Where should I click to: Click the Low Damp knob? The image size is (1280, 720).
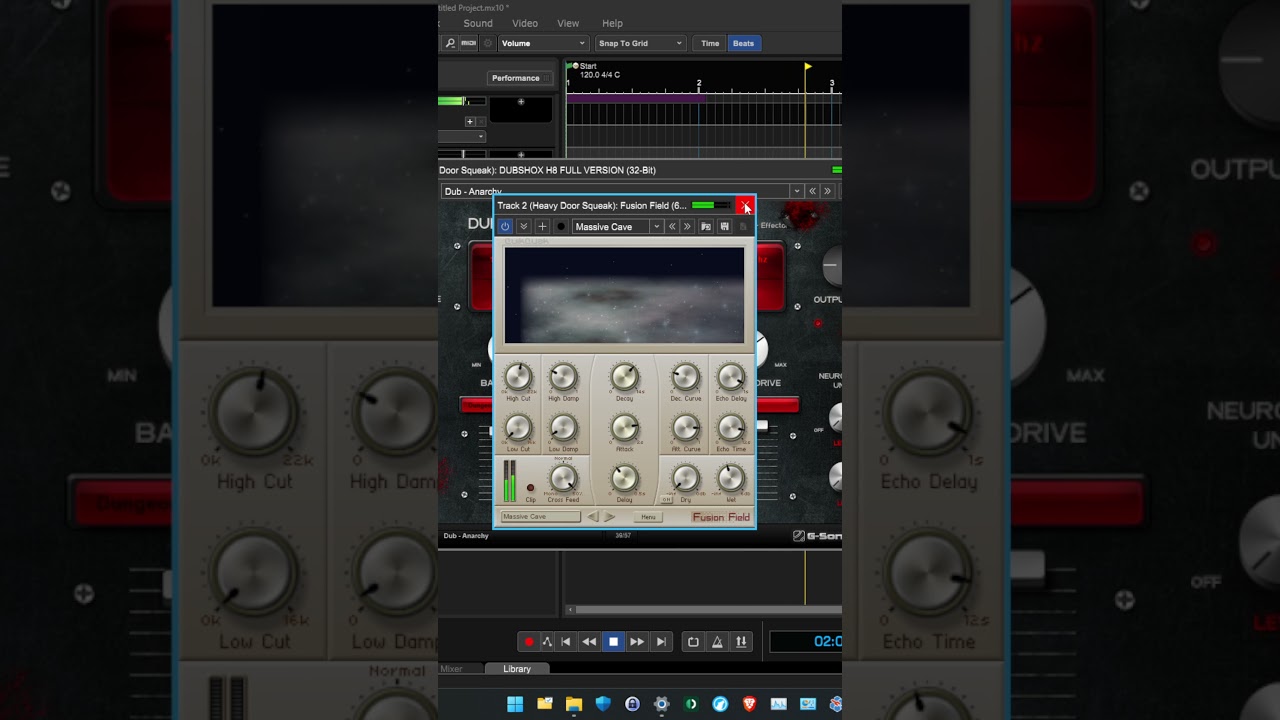coord(563,428)
